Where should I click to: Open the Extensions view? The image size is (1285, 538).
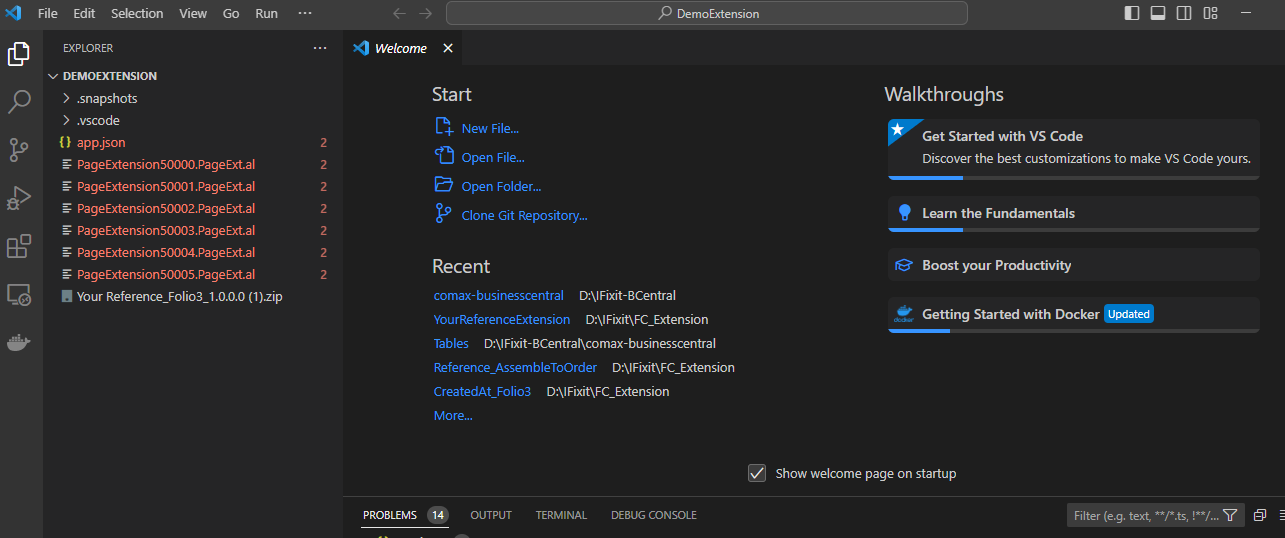(20, 246)
